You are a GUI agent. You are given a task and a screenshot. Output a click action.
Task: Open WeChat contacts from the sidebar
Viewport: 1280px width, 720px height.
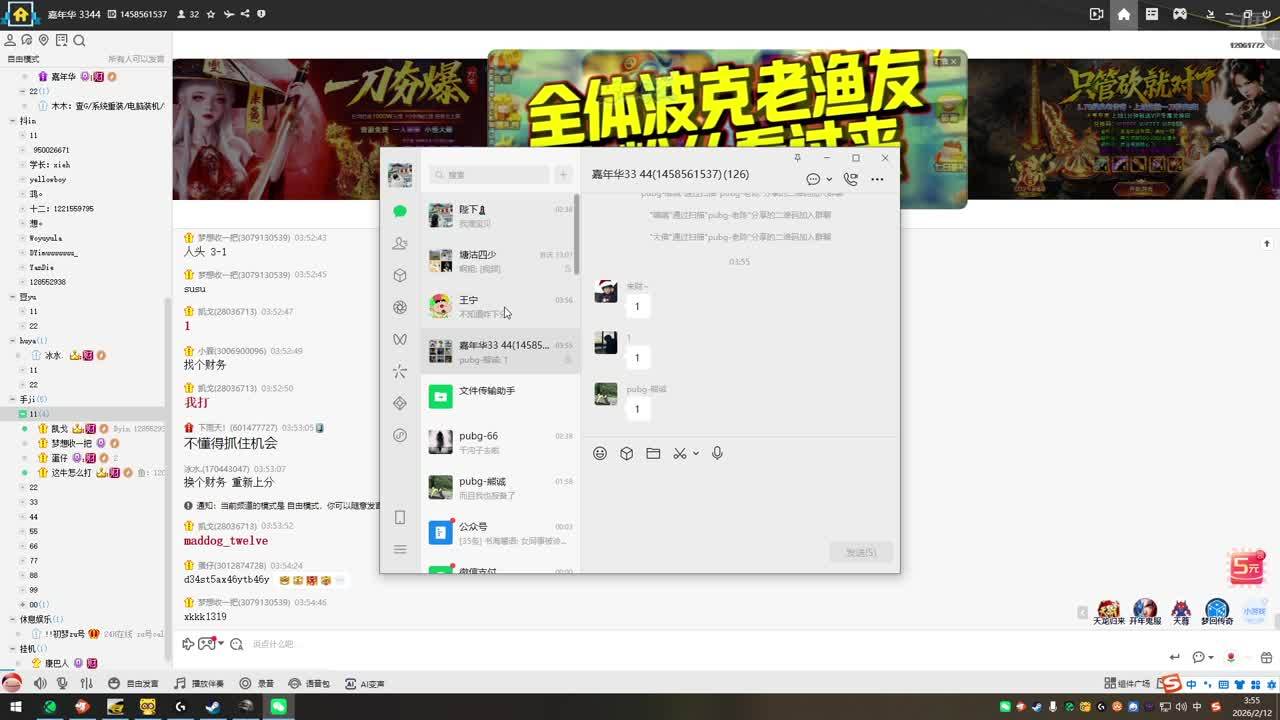click(400, 243)
